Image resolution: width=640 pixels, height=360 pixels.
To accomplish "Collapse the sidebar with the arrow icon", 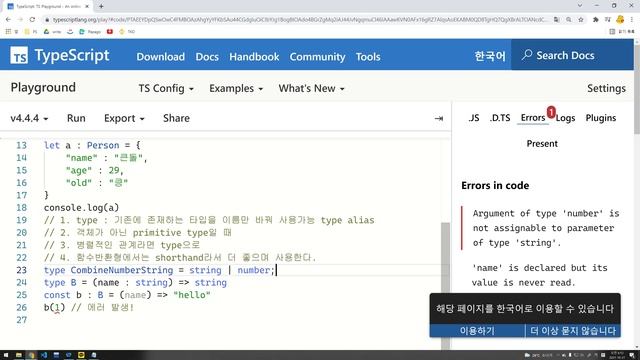I will click(439, 118).
